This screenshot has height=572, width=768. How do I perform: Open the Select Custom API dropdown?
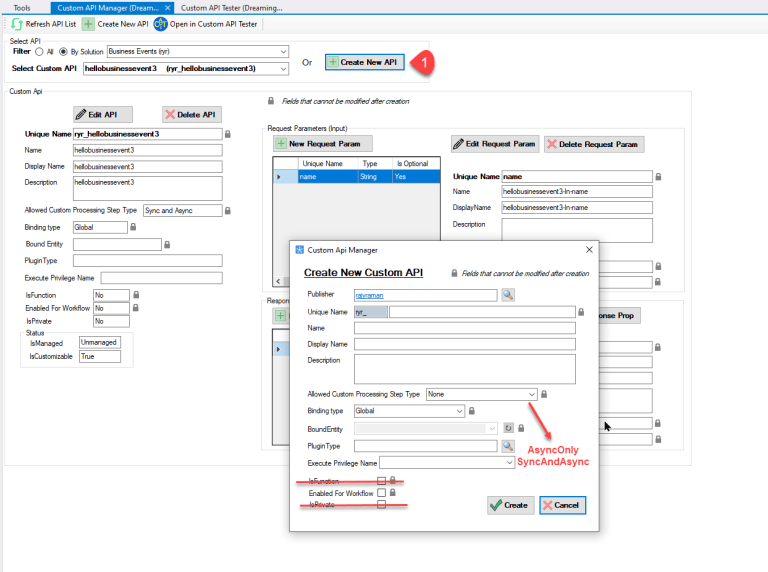click(x=283, y=69)
